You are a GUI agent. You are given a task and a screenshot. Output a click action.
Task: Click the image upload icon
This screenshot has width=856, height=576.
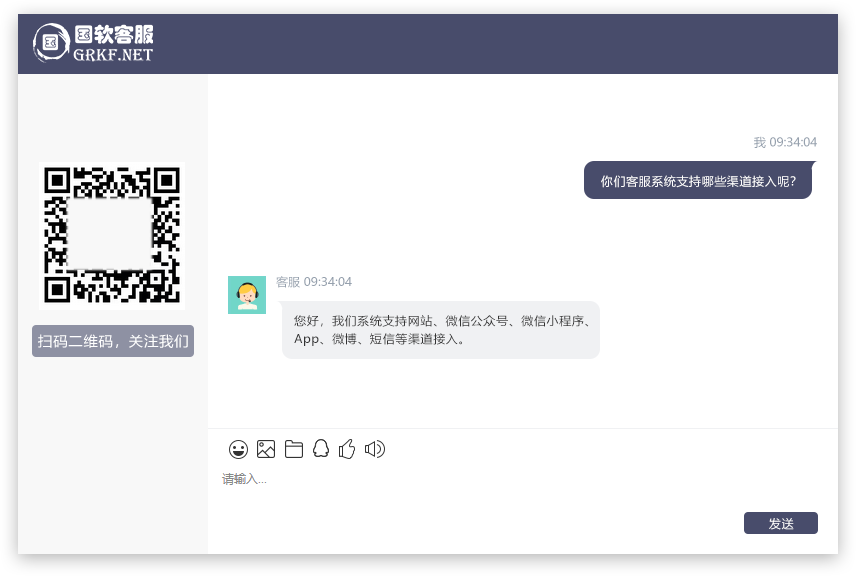tap(266, 449)
